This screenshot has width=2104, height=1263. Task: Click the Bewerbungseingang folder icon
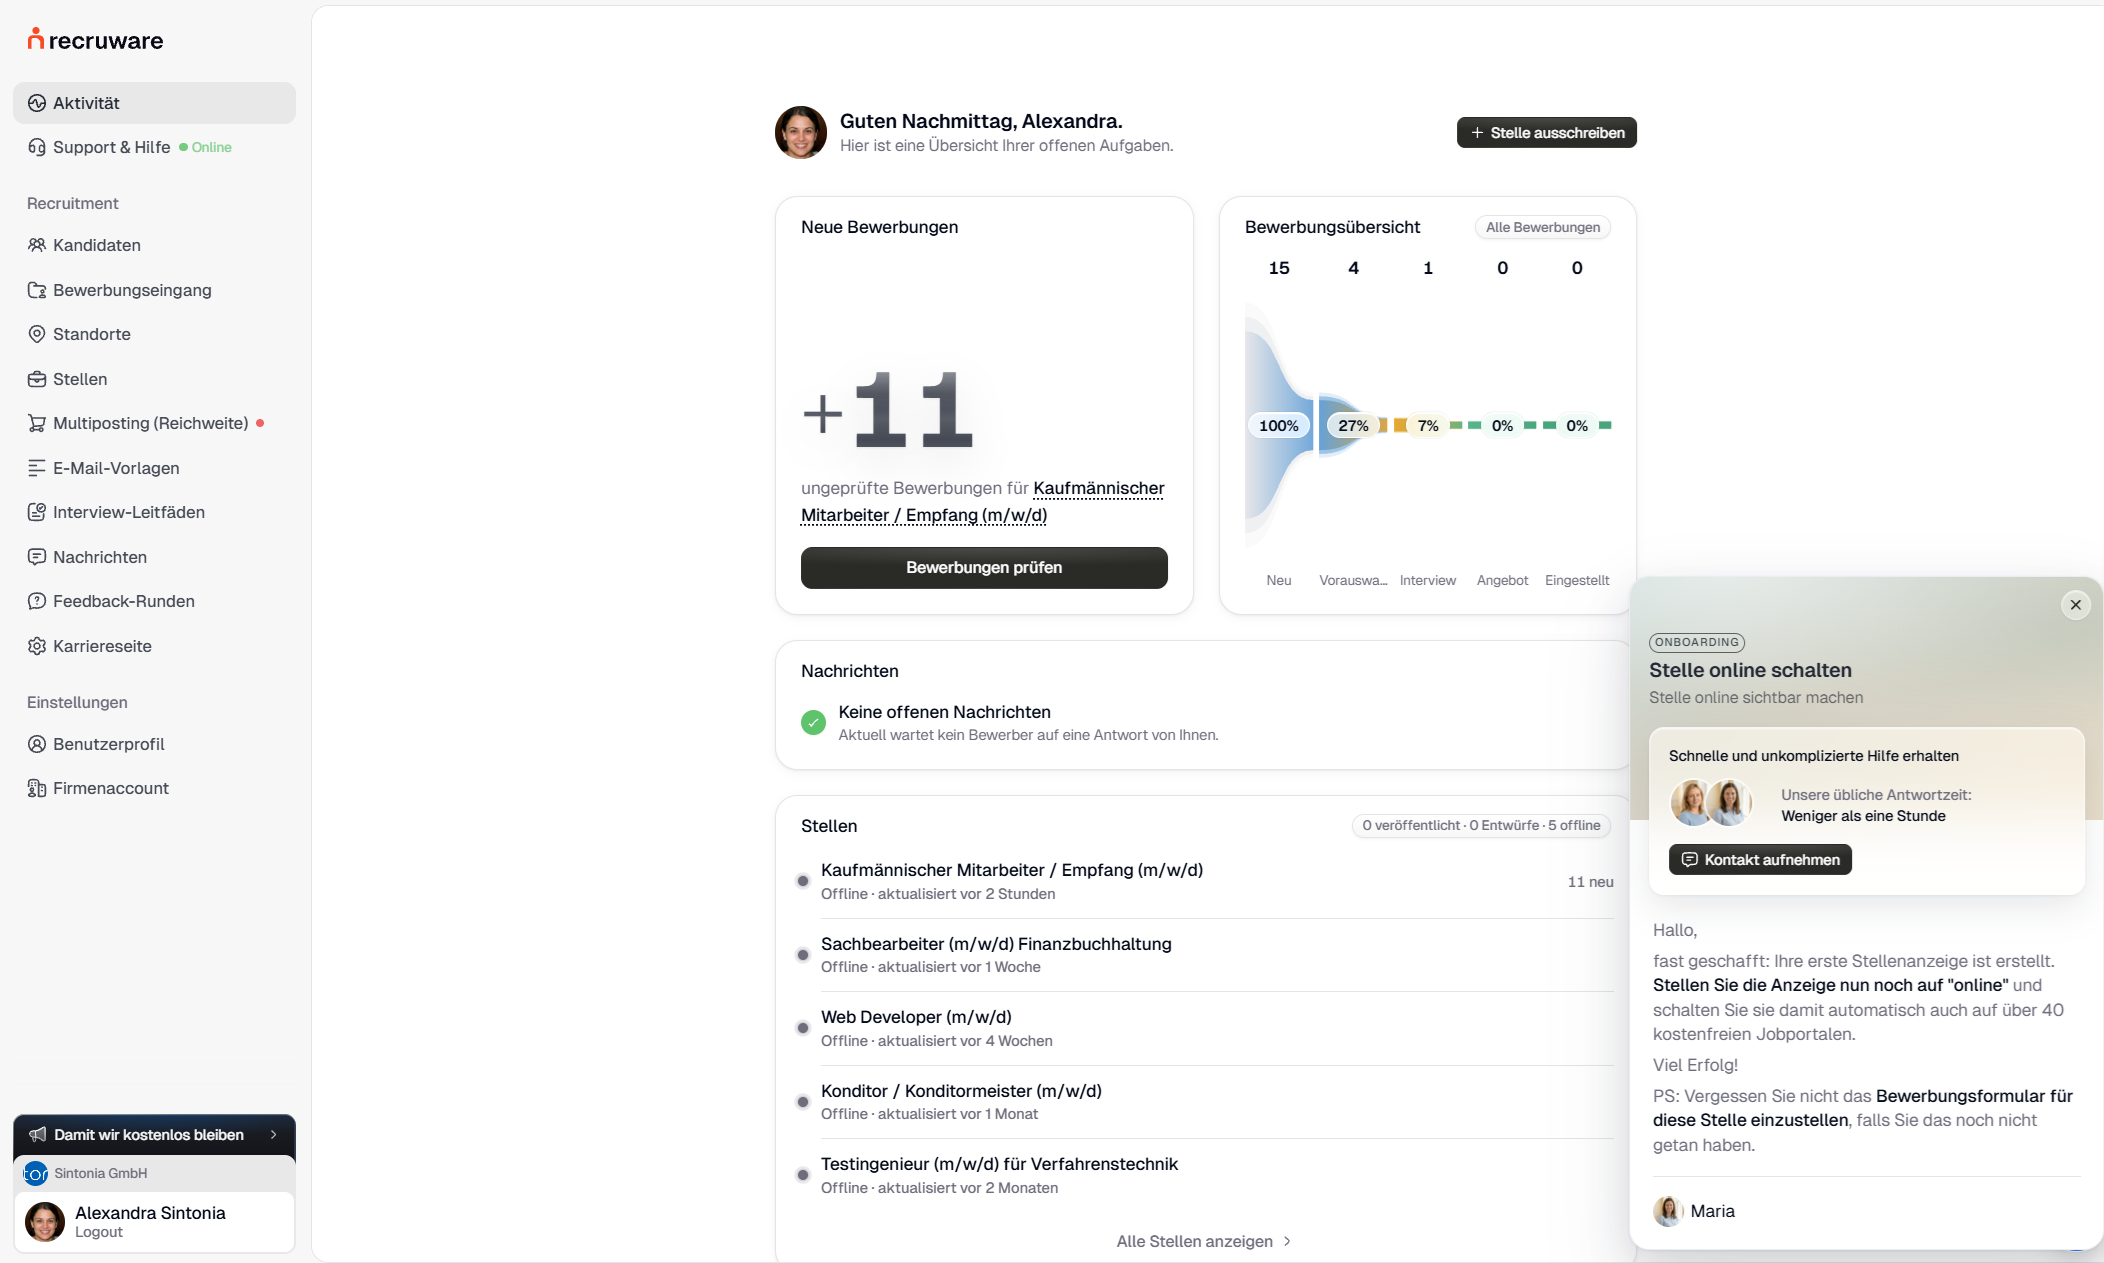tap(37, 290)
